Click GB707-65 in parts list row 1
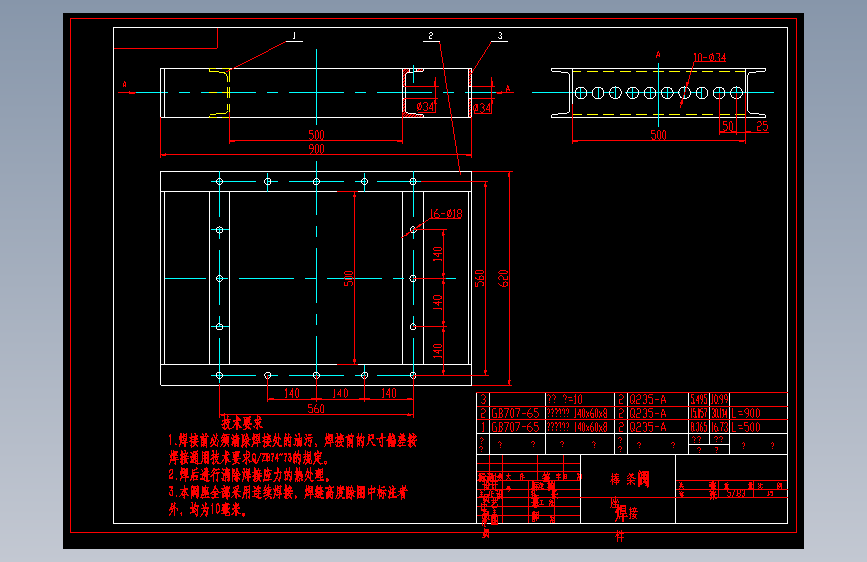This screenshot has width=867, height=562. click(x=515, y=427)
